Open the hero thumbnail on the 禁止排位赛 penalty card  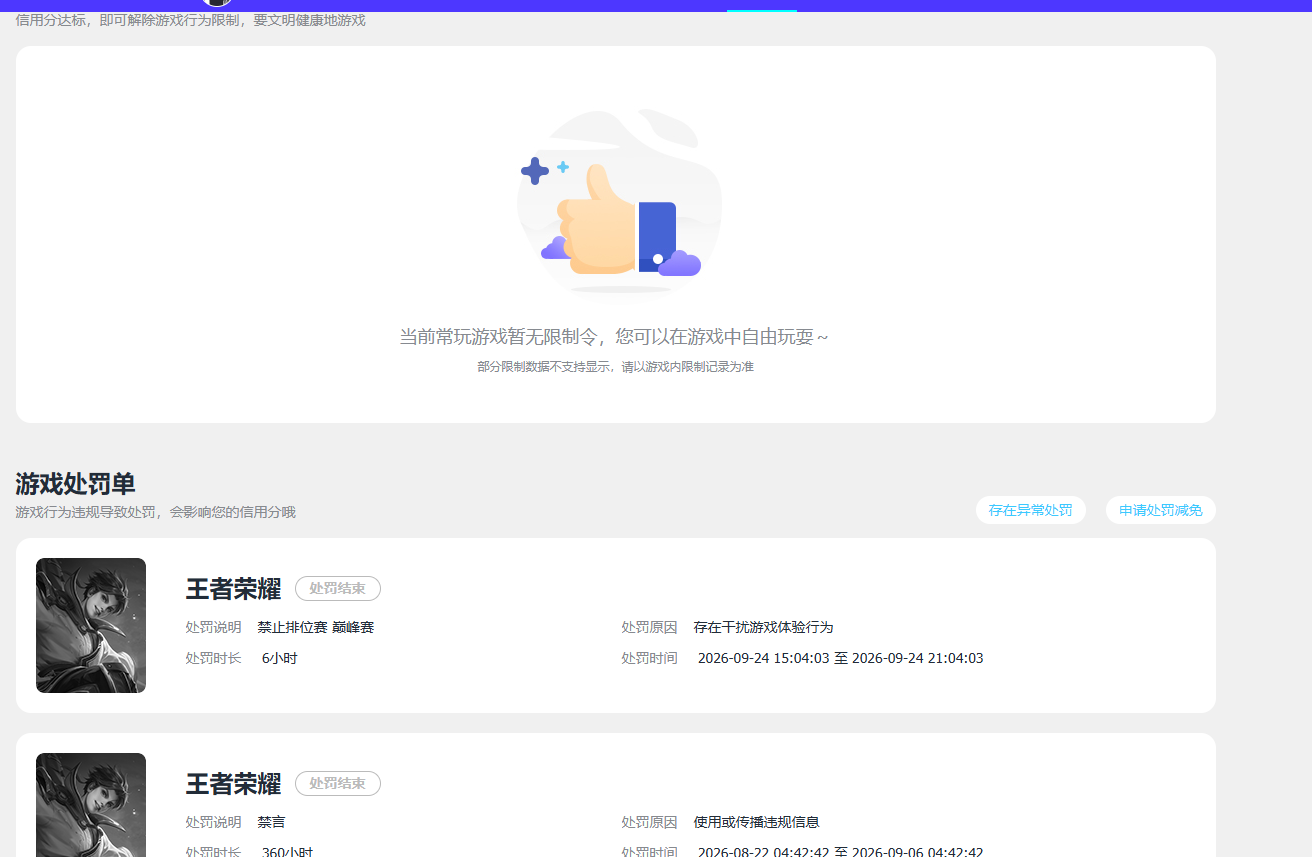click(91, 625)
